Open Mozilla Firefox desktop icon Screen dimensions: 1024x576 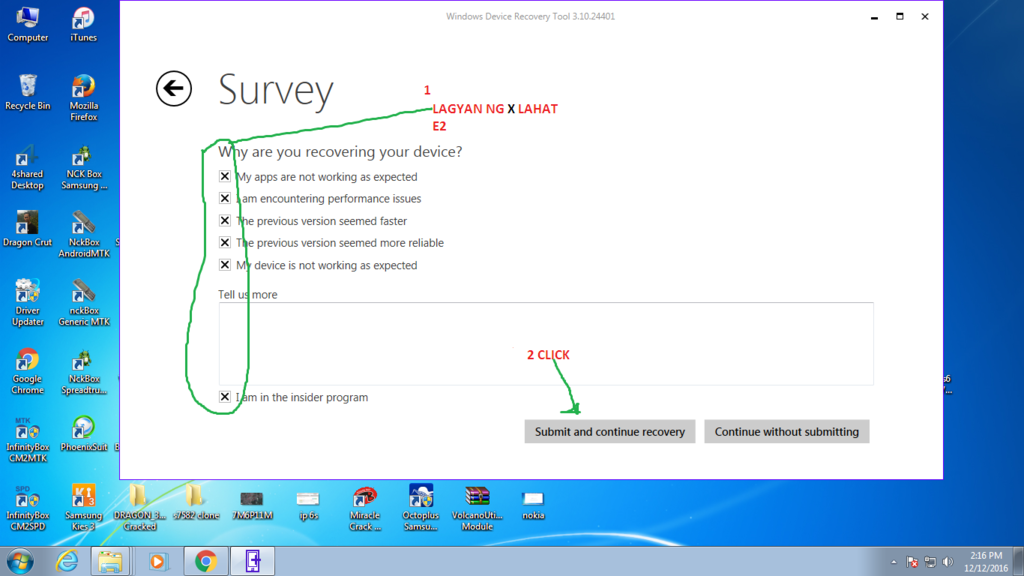[83, 90]
